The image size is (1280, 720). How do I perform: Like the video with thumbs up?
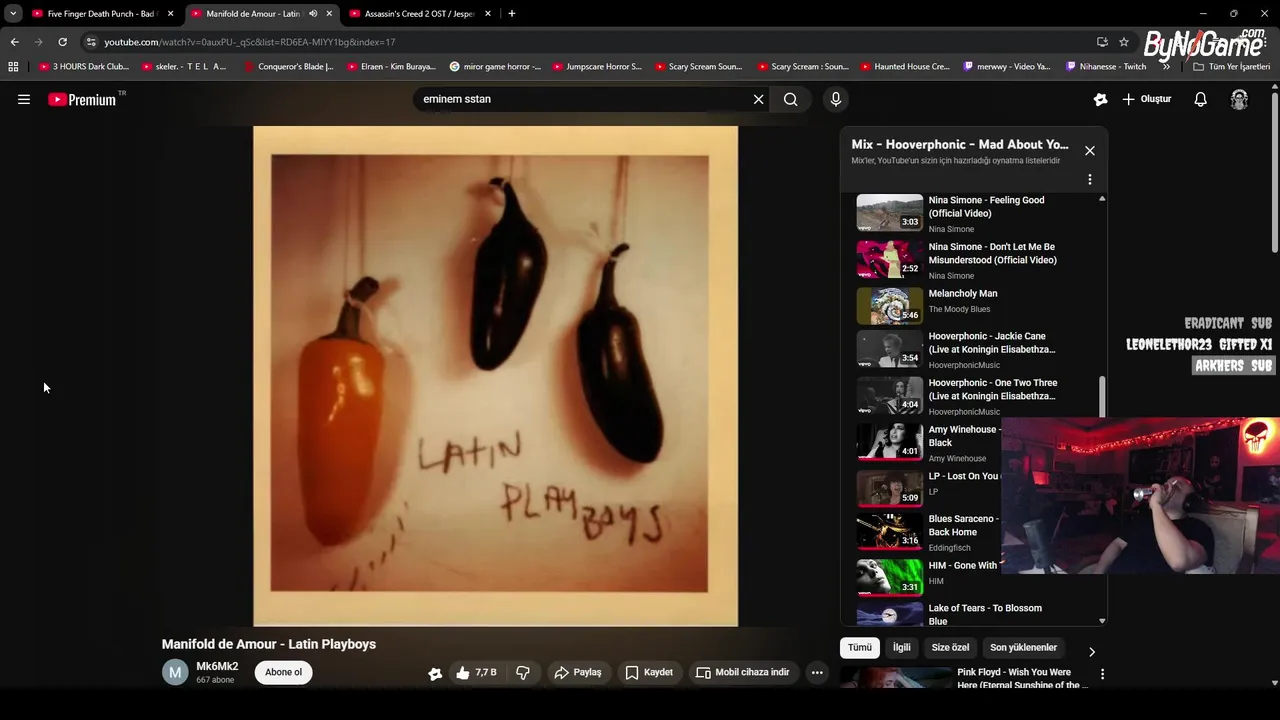[x=476, y=673]
